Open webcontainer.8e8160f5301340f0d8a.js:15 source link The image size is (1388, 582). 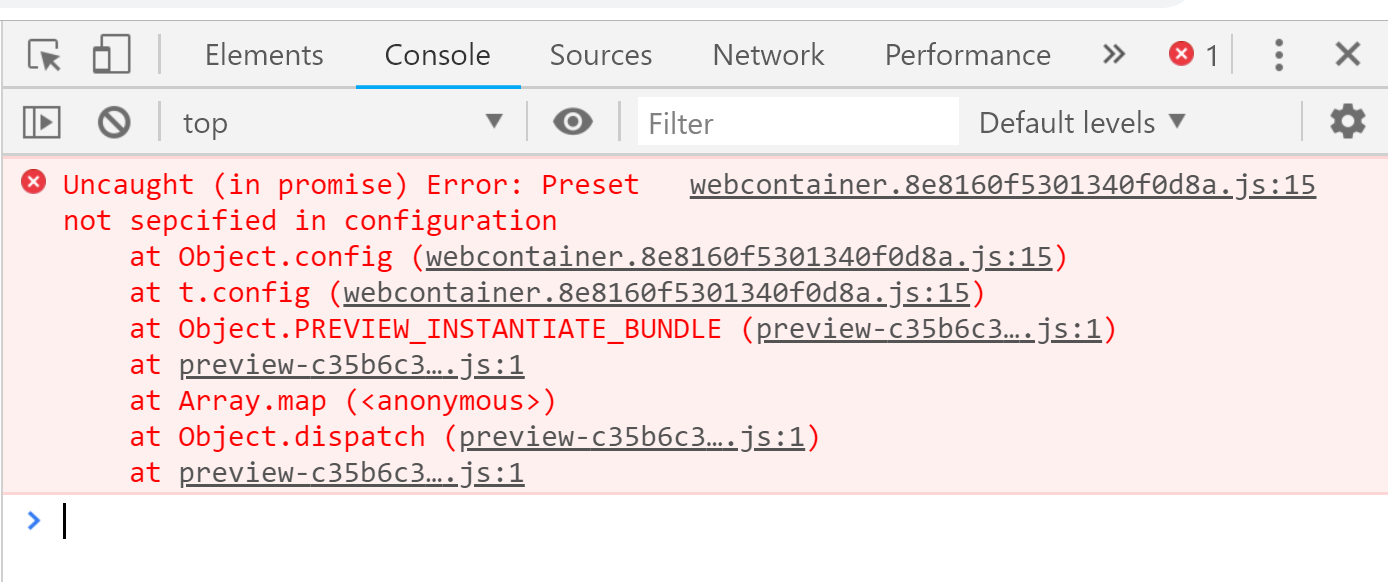point(1002,184)
